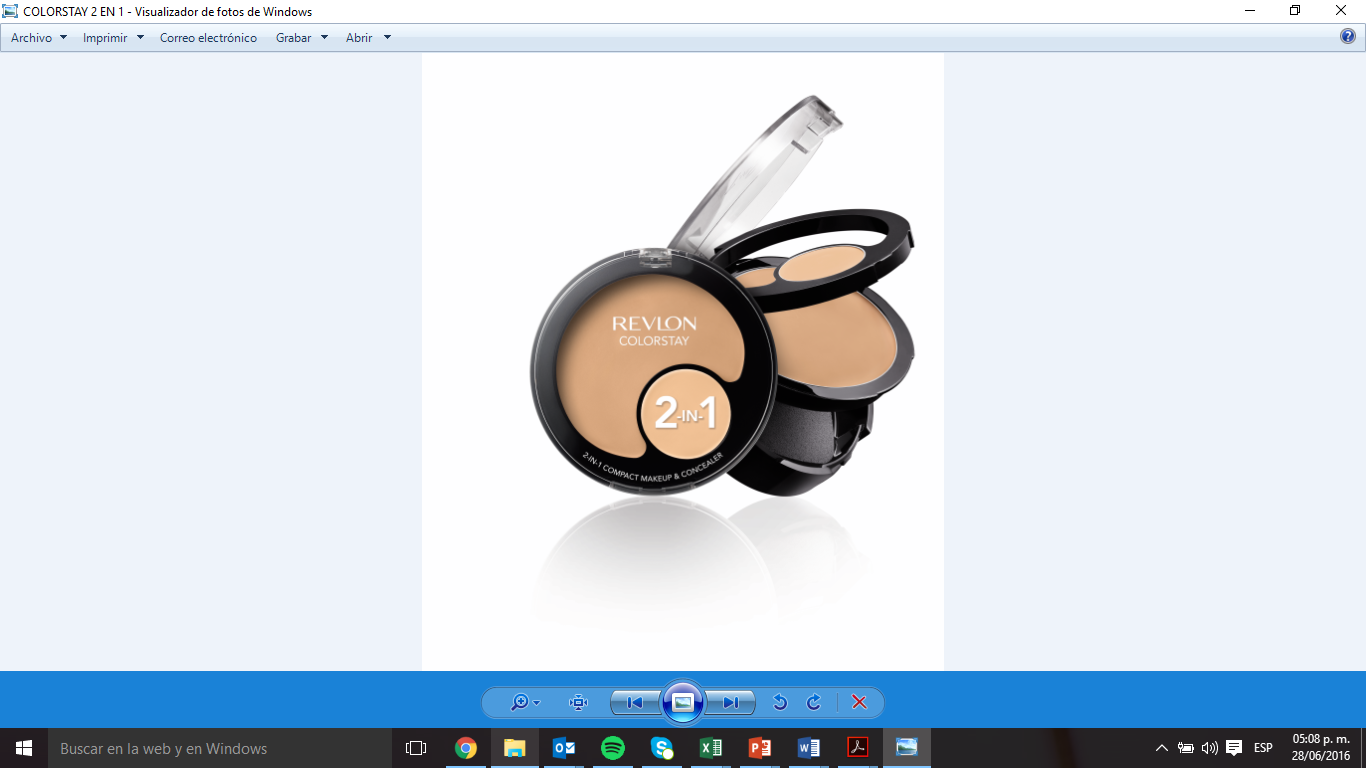The width and height of the screenshot is (1366, 768).
Task: Open Outlook from taskbar
Action: point(564,748)
